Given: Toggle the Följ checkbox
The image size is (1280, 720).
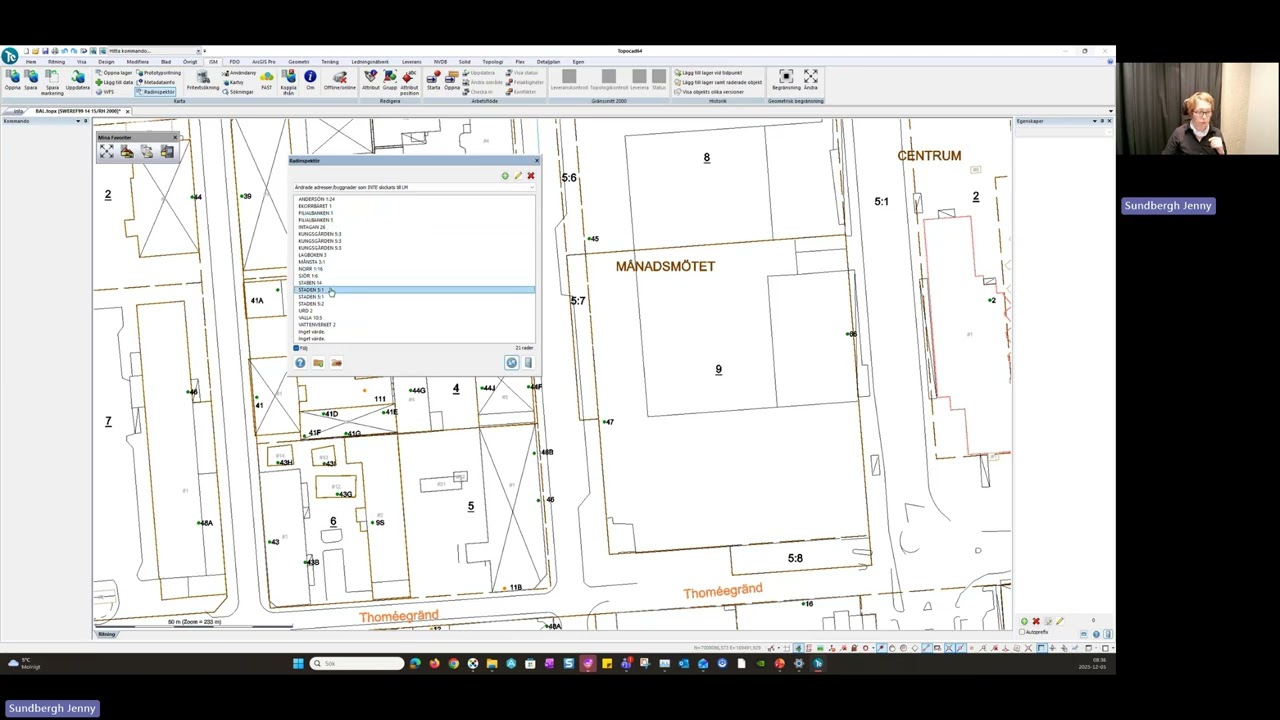Looking at the screenshot, I should pos(296,348).
